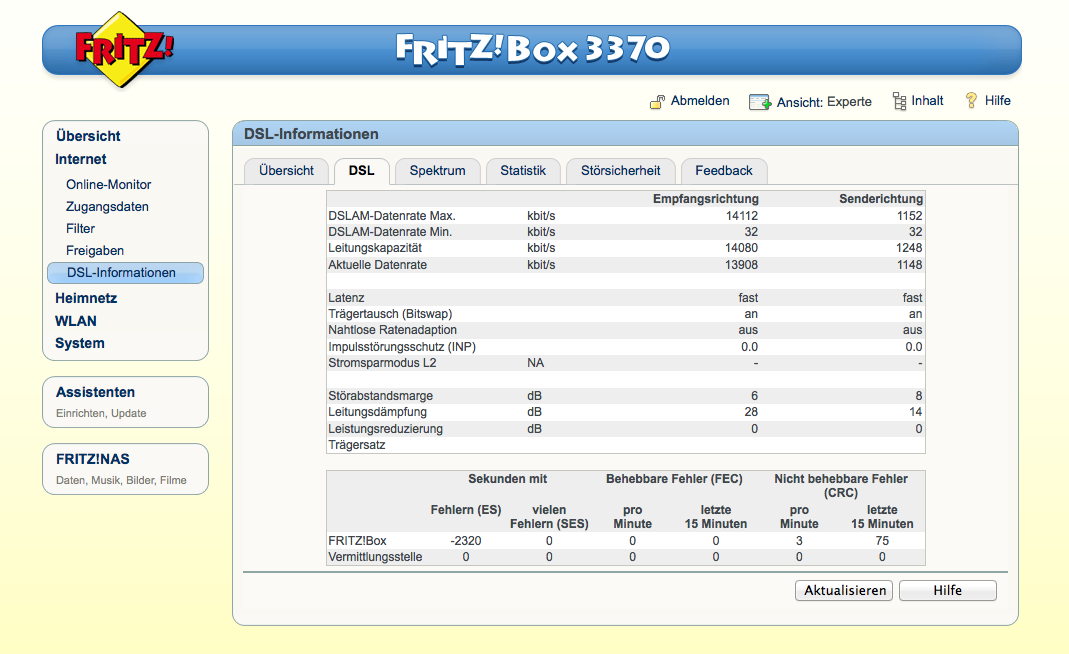Select the DSL tab
The image size is (1069, 654).
pyautogui.click(x=361, y=171)
